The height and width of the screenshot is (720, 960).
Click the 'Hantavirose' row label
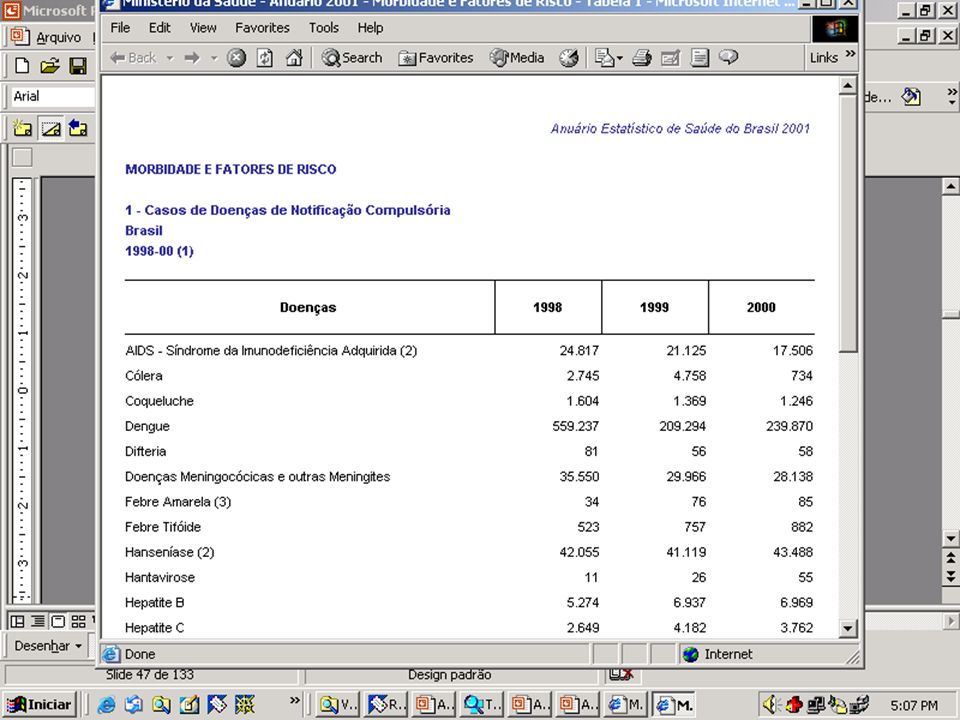pyautogui.click(x=160, y=577)
